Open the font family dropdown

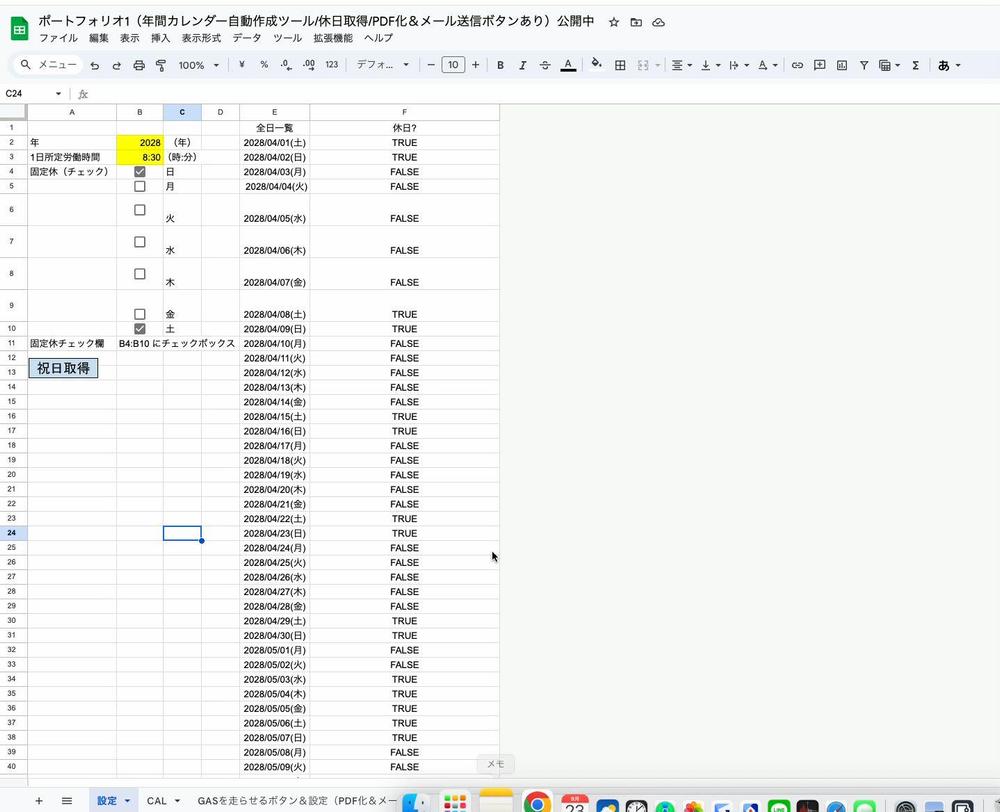coord(380,65)
